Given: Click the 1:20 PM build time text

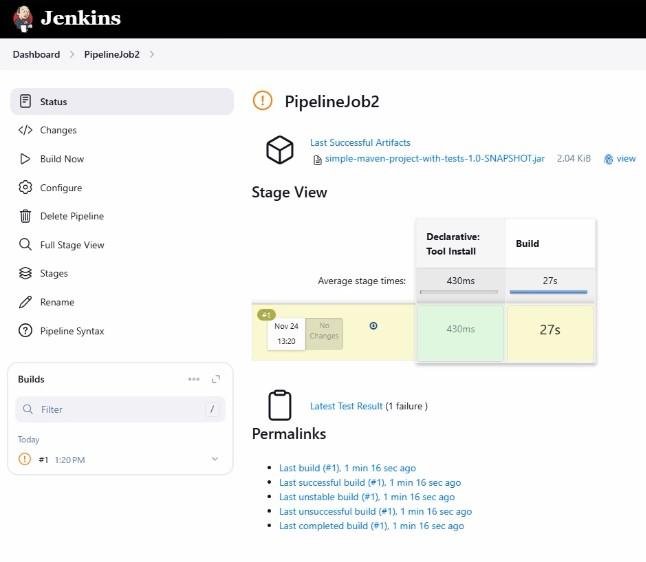Looking at the screenshot, I should click(x=70, y=460).
